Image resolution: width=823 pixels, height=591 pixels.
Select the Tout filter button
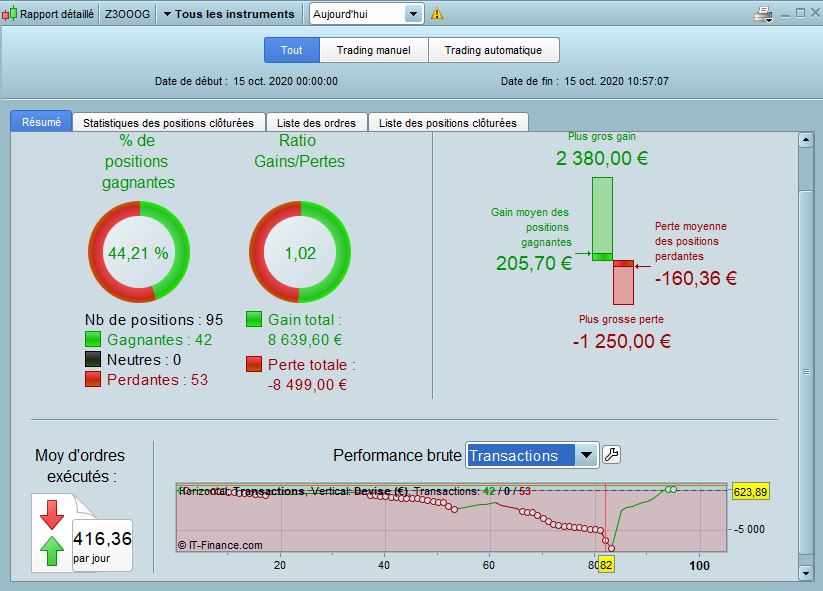pos(291,50)
